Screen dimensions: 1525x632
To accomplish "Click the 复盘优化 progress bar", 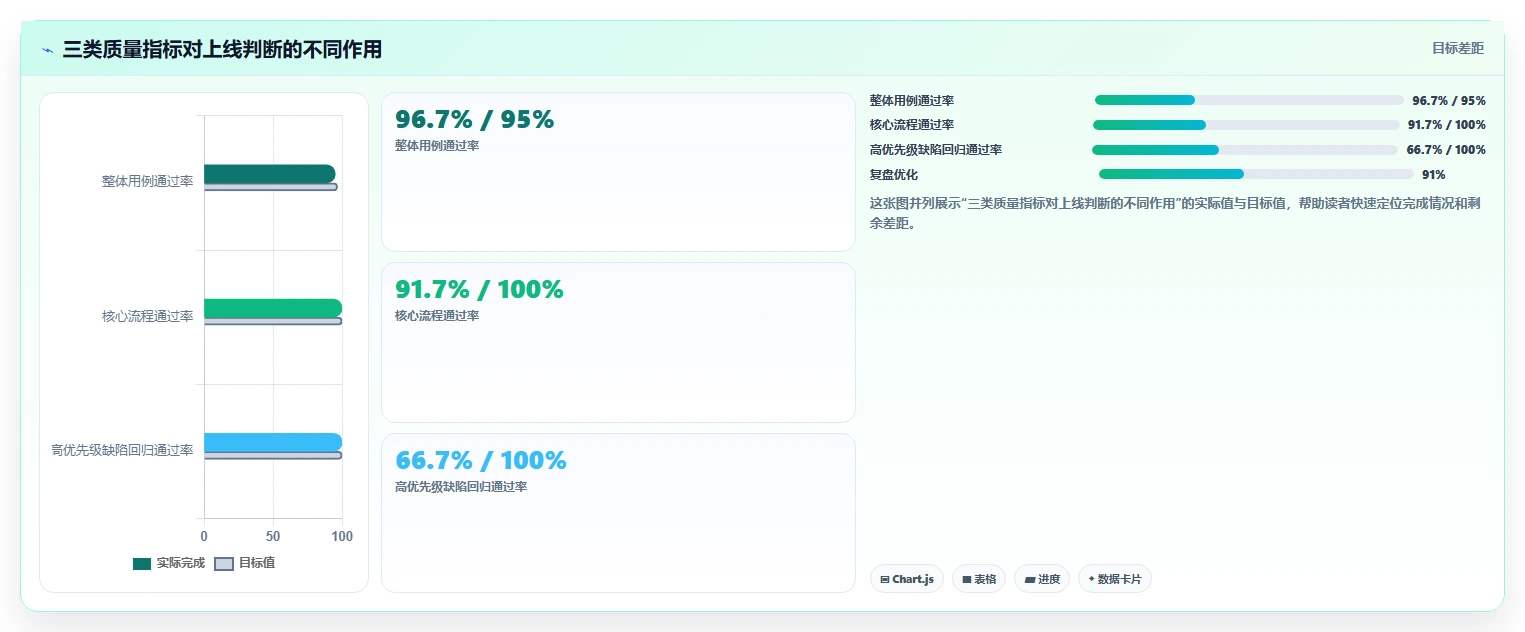I will [x=1256, y=174].
